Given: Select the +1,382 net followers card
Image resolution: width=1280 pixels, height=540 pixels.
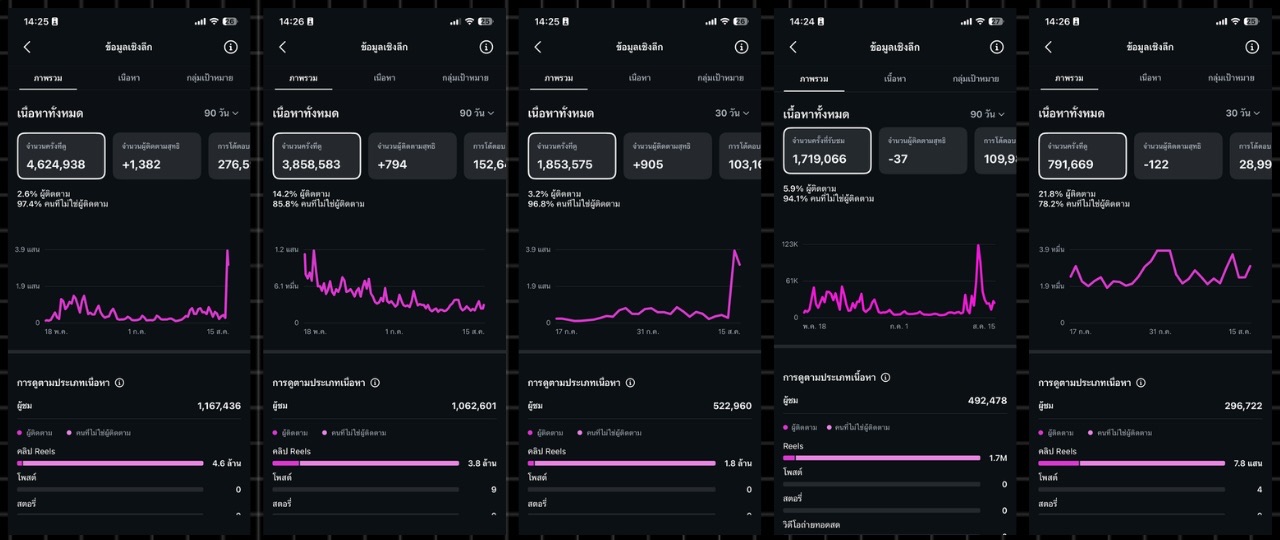Looking at the screenshot, I should pyautogui.click(x=156, y=156).
